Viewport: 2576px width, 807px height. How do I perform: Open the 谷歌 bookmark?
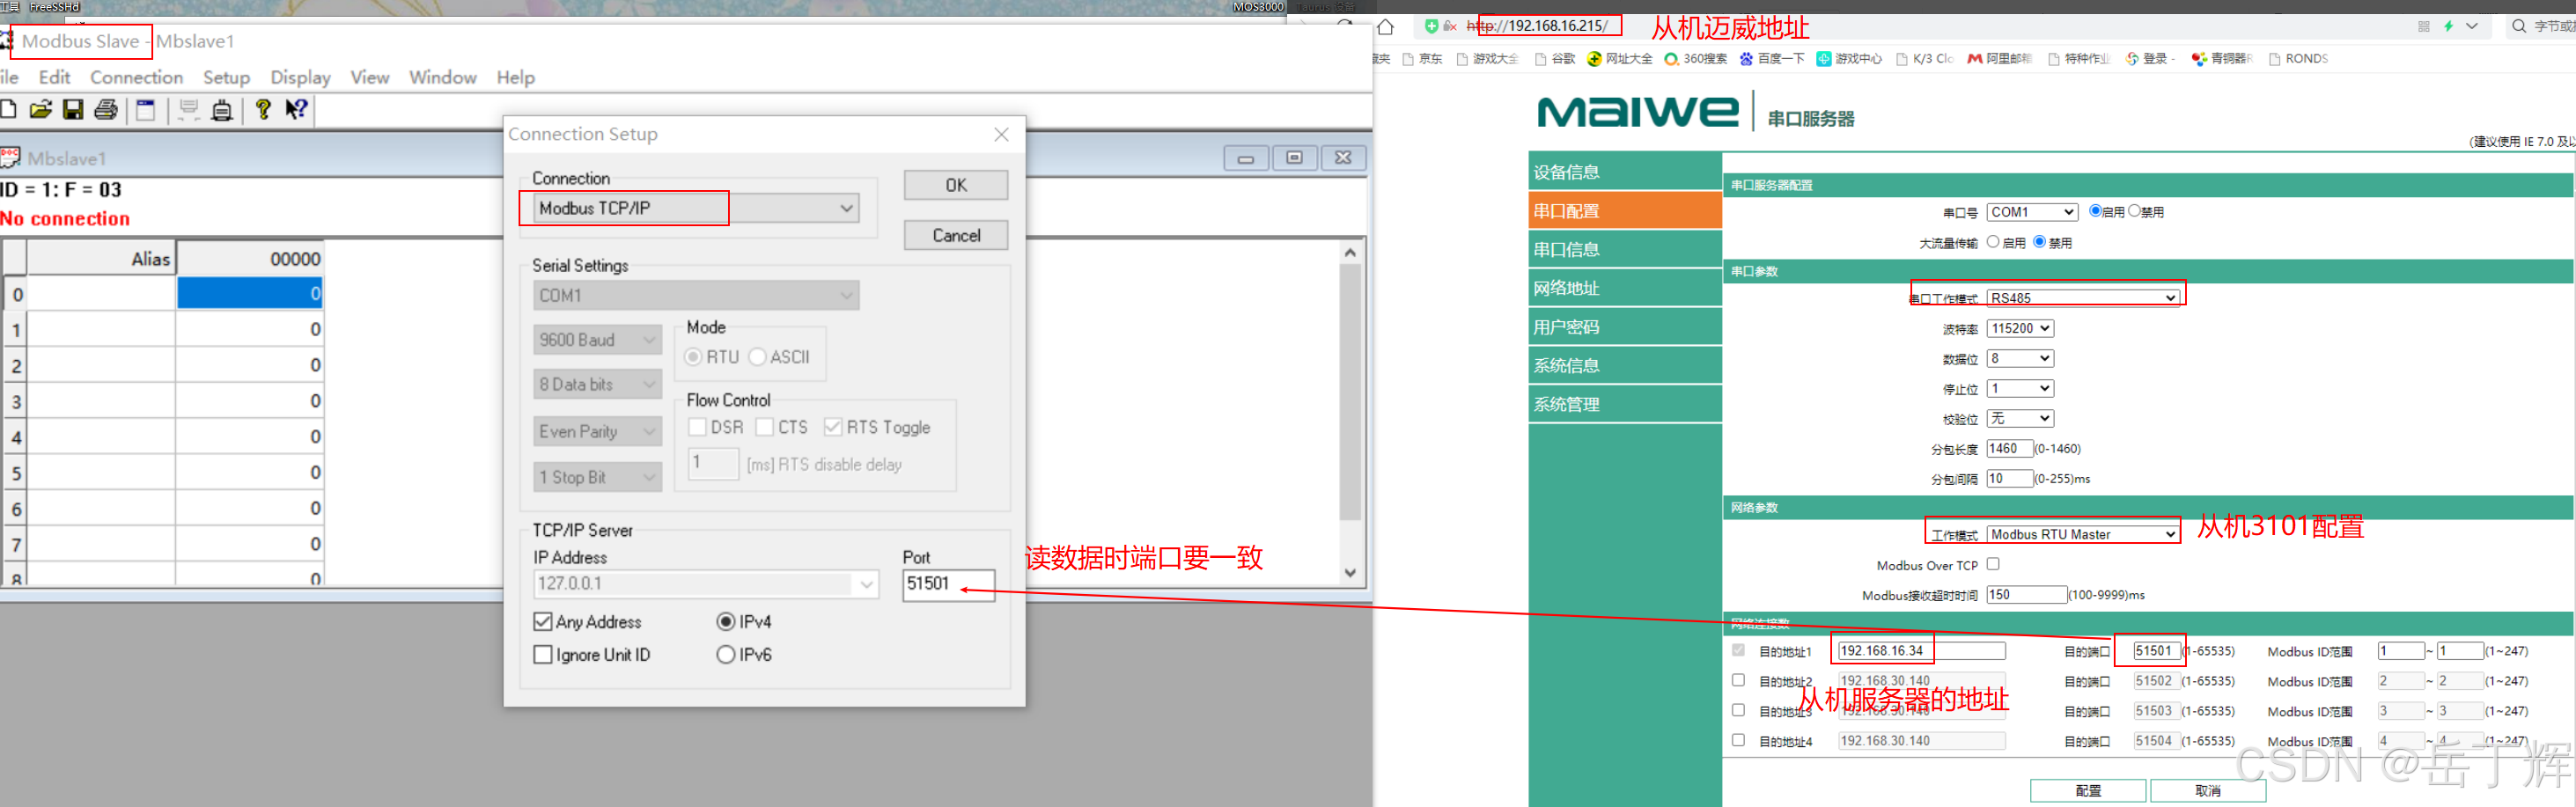(1555, 59)
